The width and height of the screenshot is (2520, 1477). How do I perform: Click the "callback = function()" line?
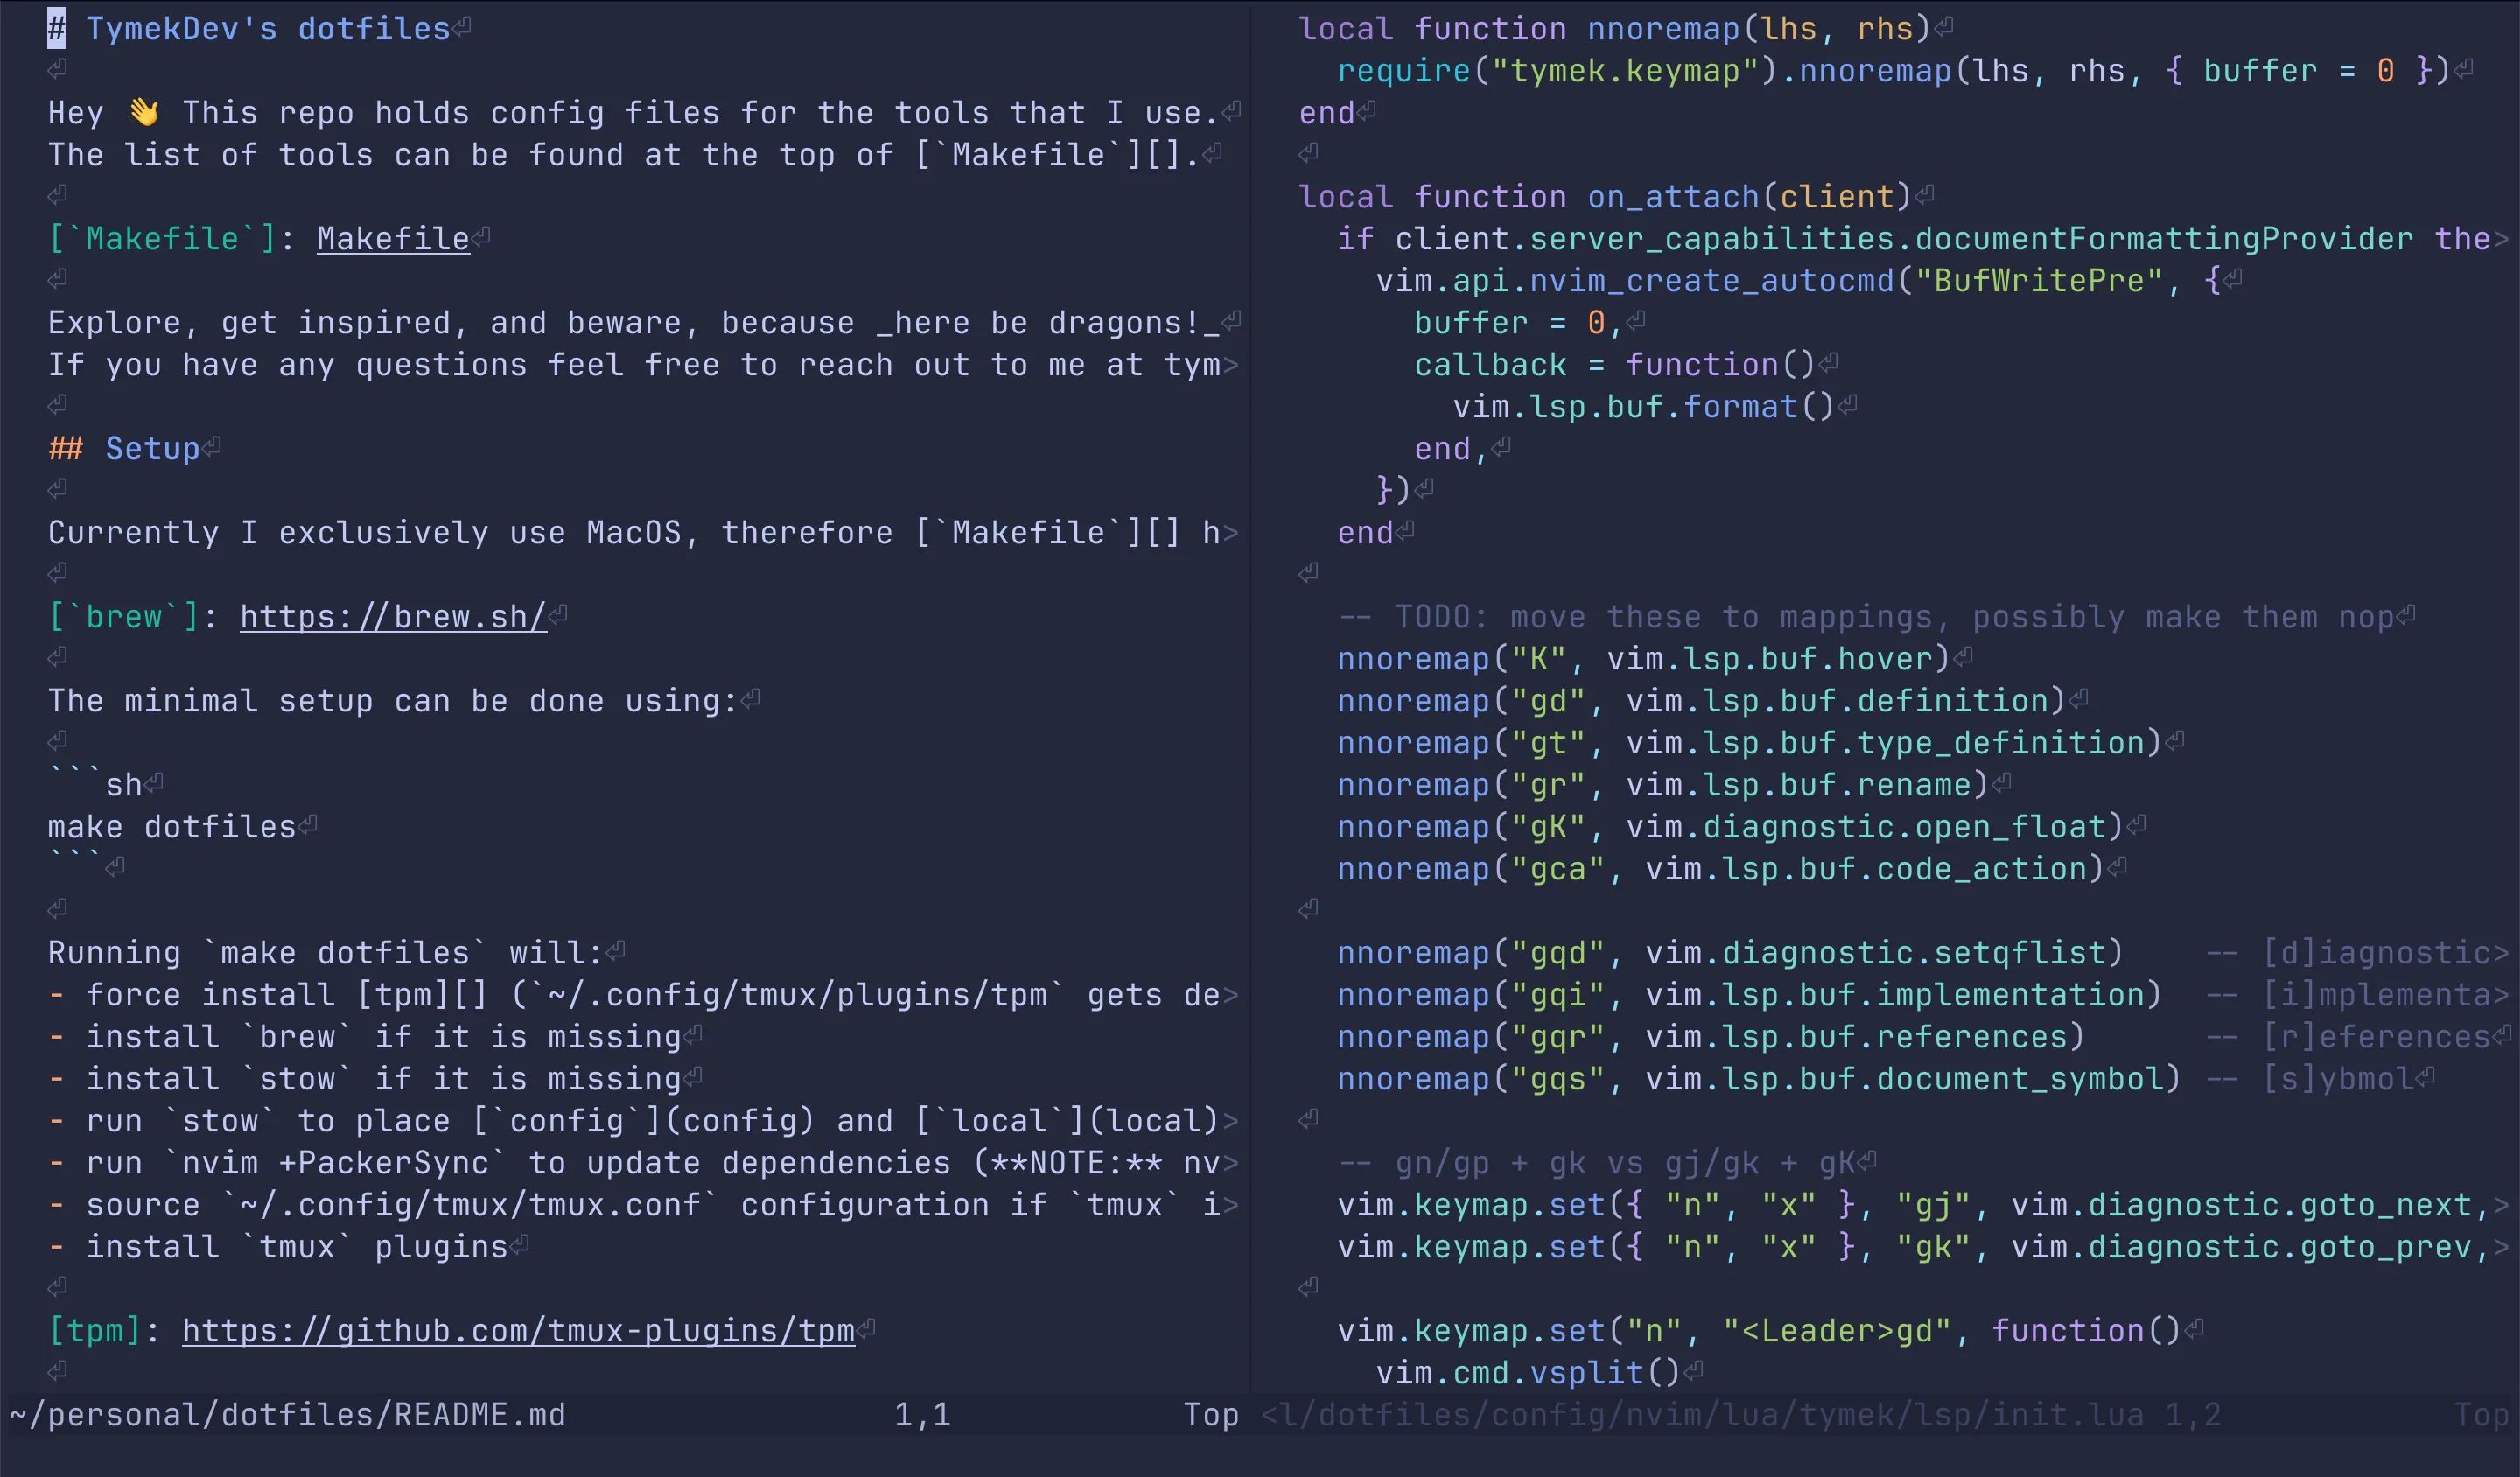pos(1614,365)
